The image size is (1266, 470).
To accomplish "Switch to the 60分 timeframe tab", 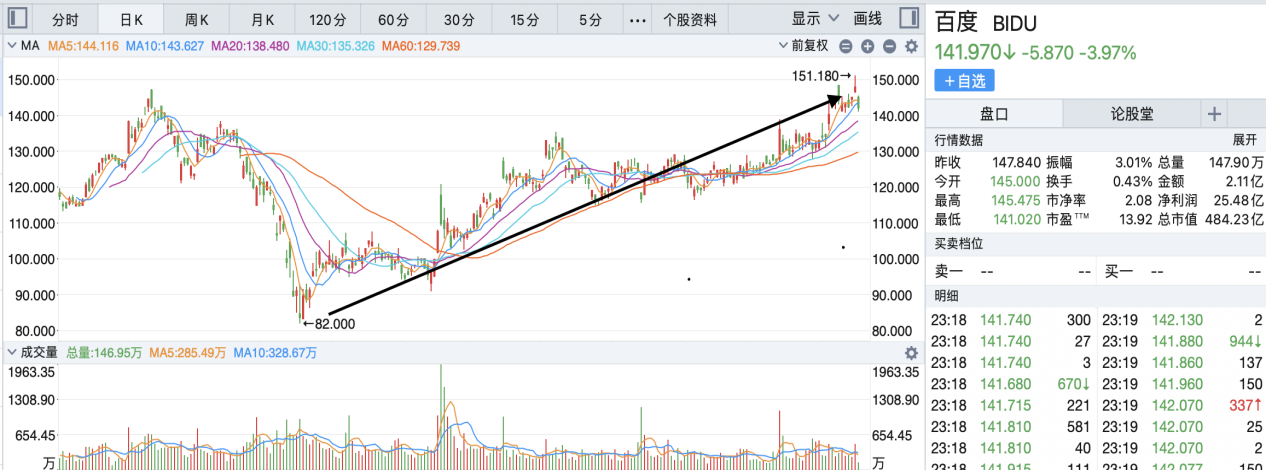I will (393, 19).
